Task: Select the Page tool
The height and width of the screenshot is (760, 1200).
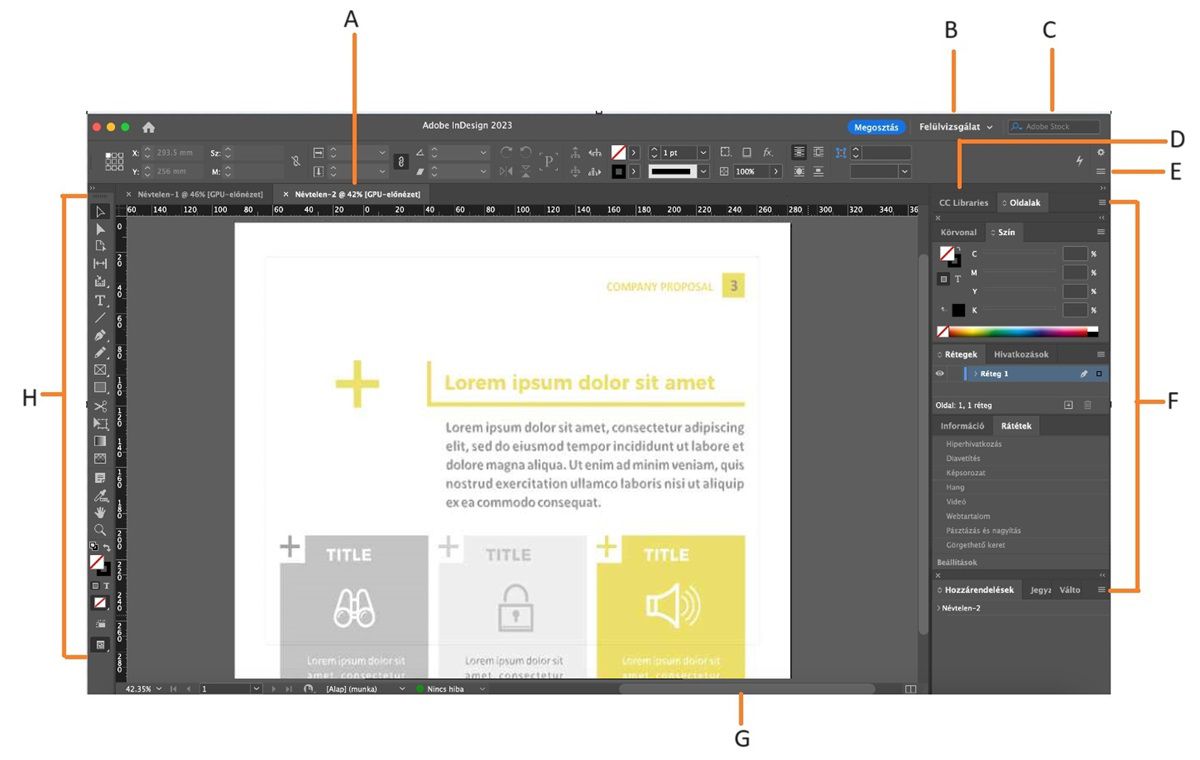Action: pyautogui.click(x=100, y=246)
